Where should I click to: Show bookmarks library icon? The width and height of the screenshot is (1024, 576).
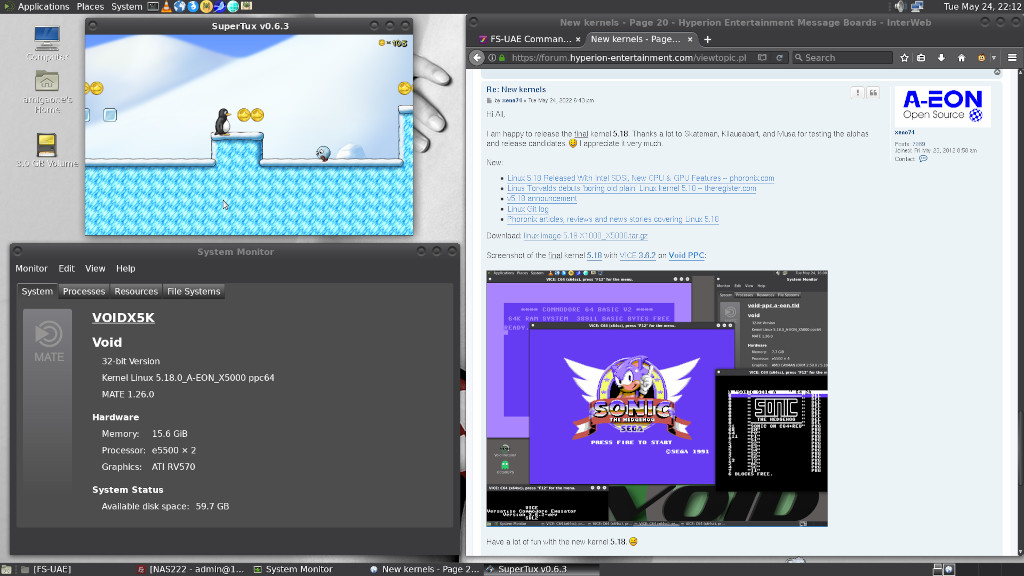tap(921, 57)
